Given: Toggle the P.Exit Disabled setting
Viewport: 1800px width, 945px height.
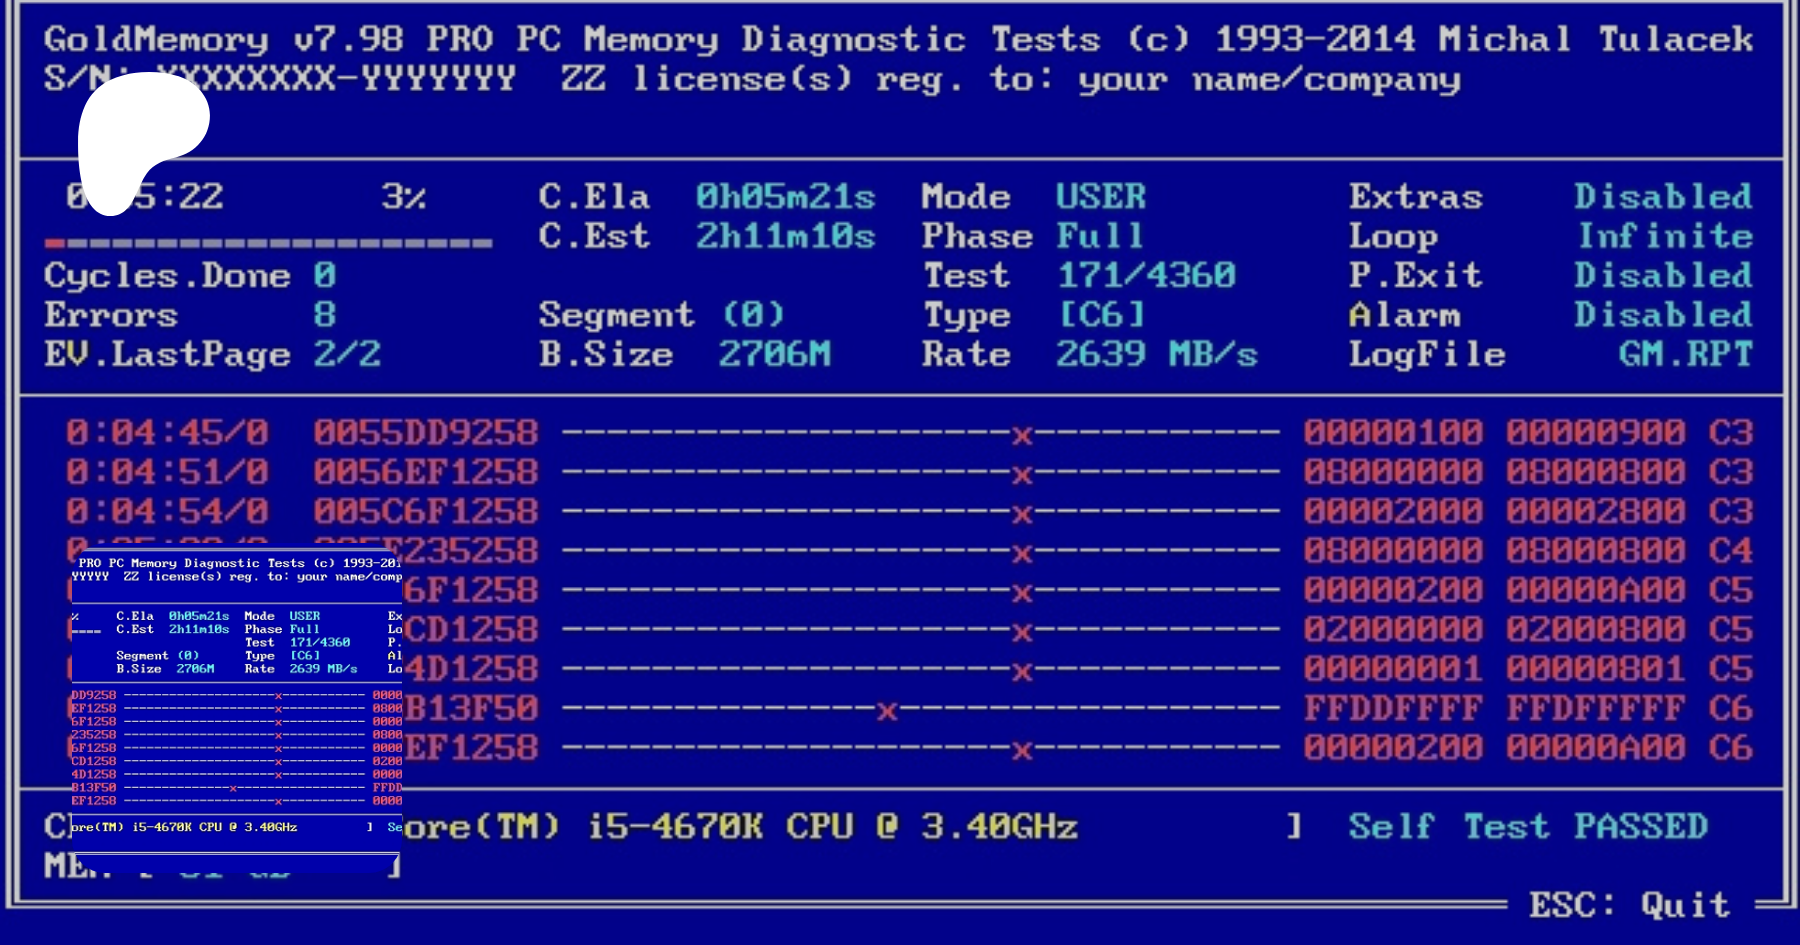Looking at the screenshot, I should (x=1662, y=275).
